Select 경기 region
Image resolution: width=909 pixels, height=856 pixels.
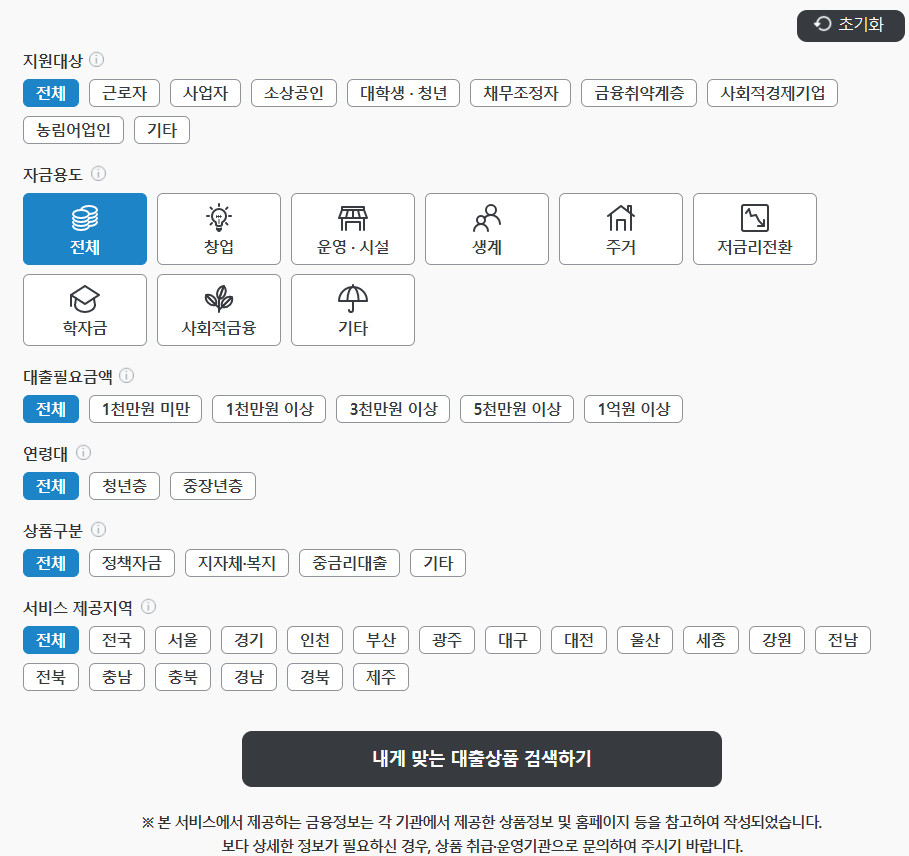(249, 640)
